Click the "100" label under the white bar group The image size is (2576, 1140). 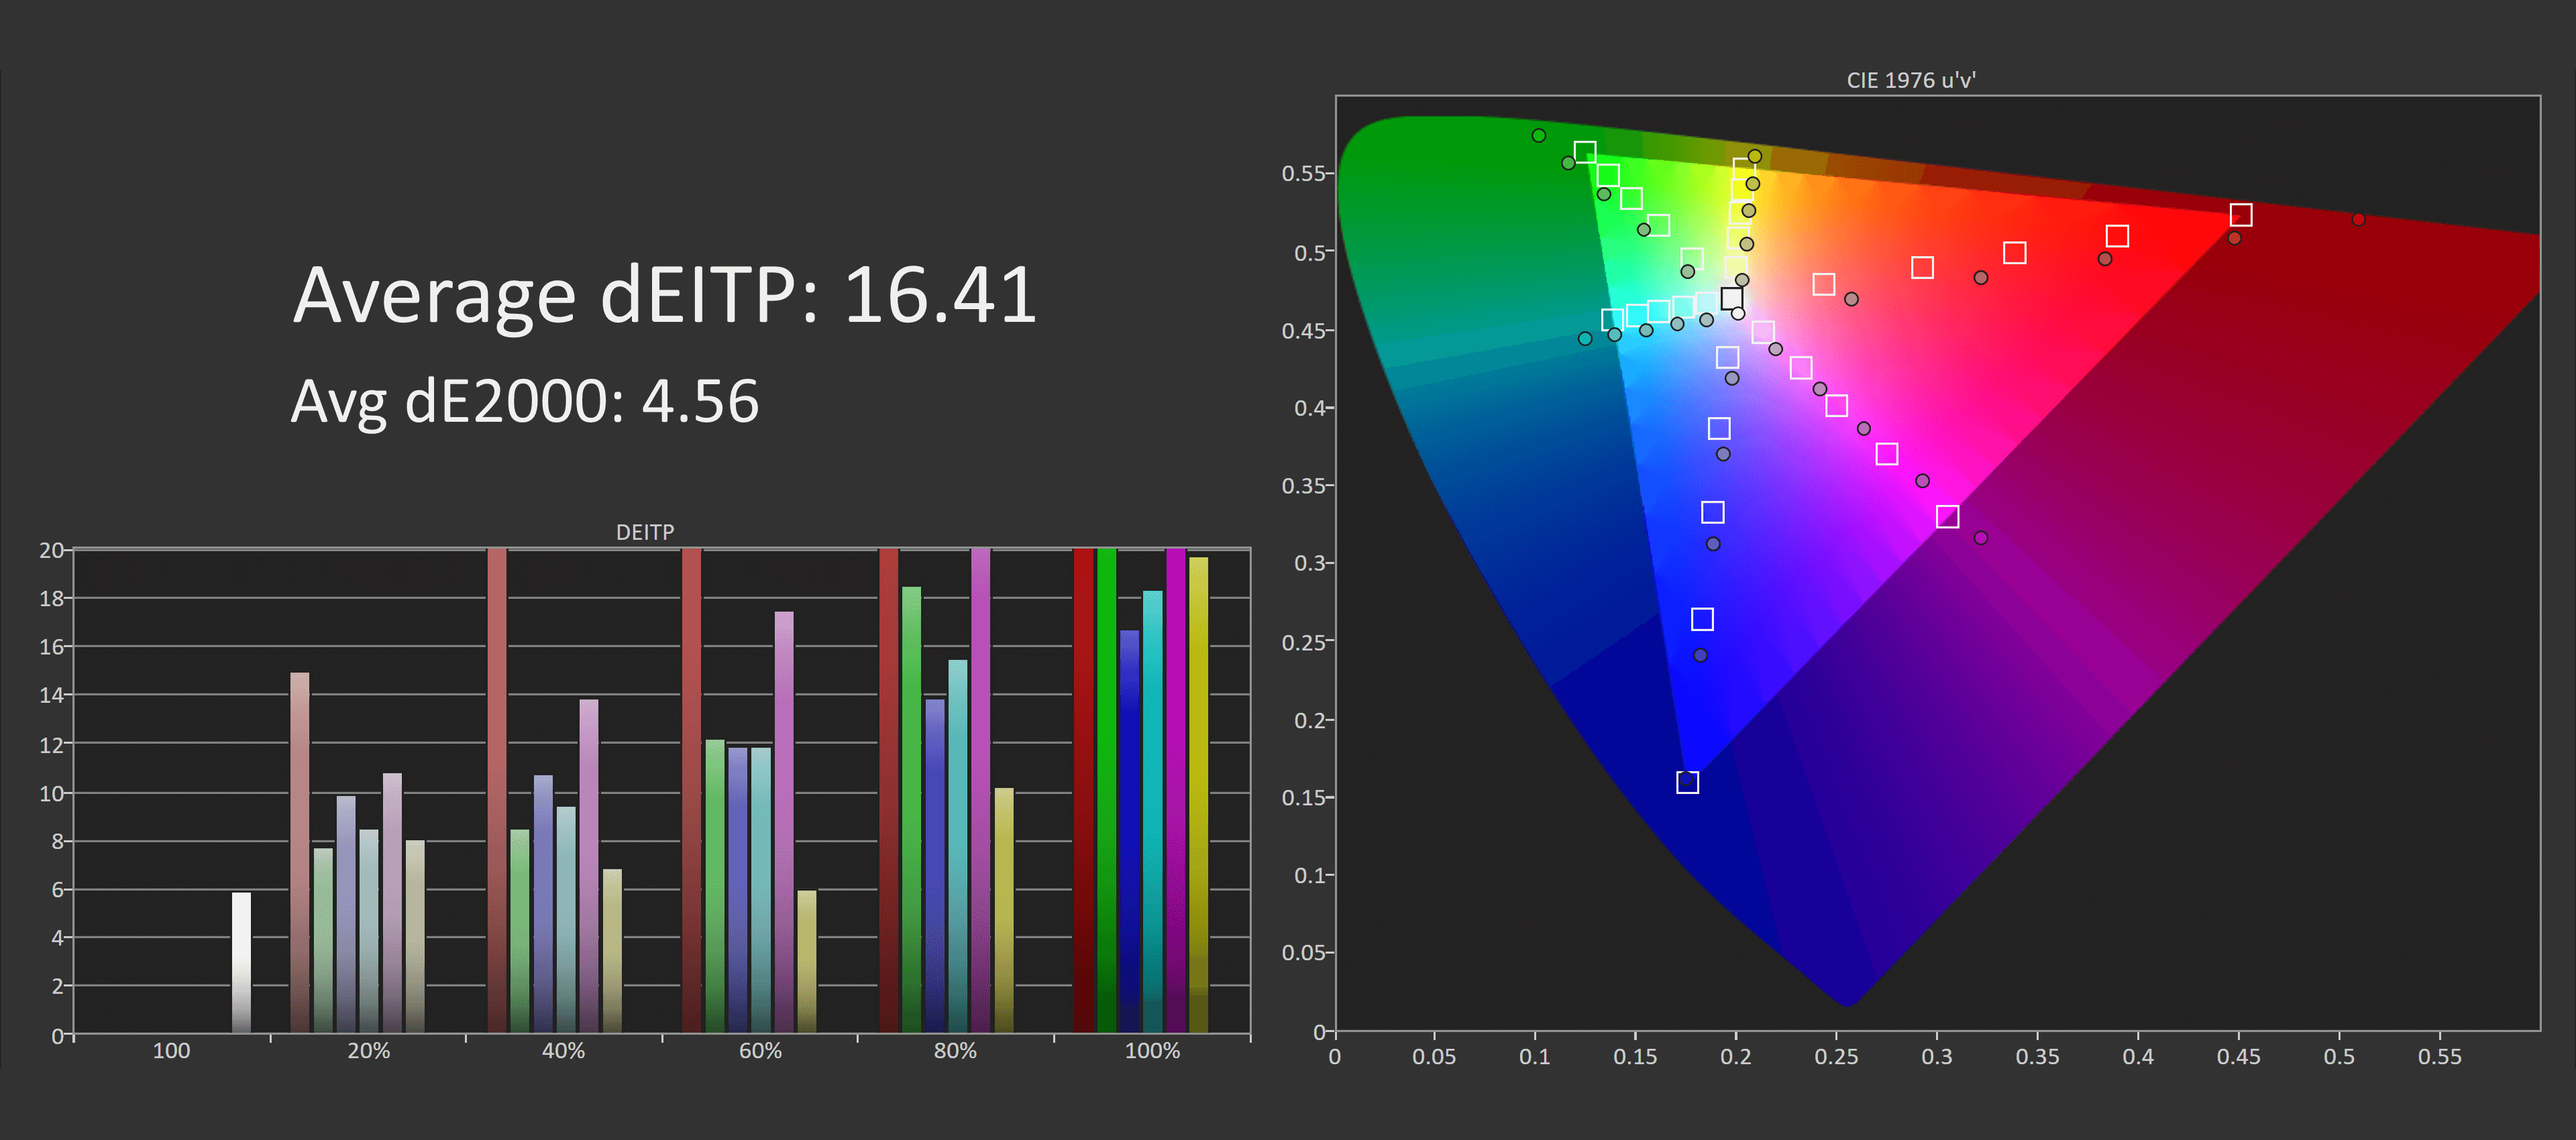[x=171, y=1051]
